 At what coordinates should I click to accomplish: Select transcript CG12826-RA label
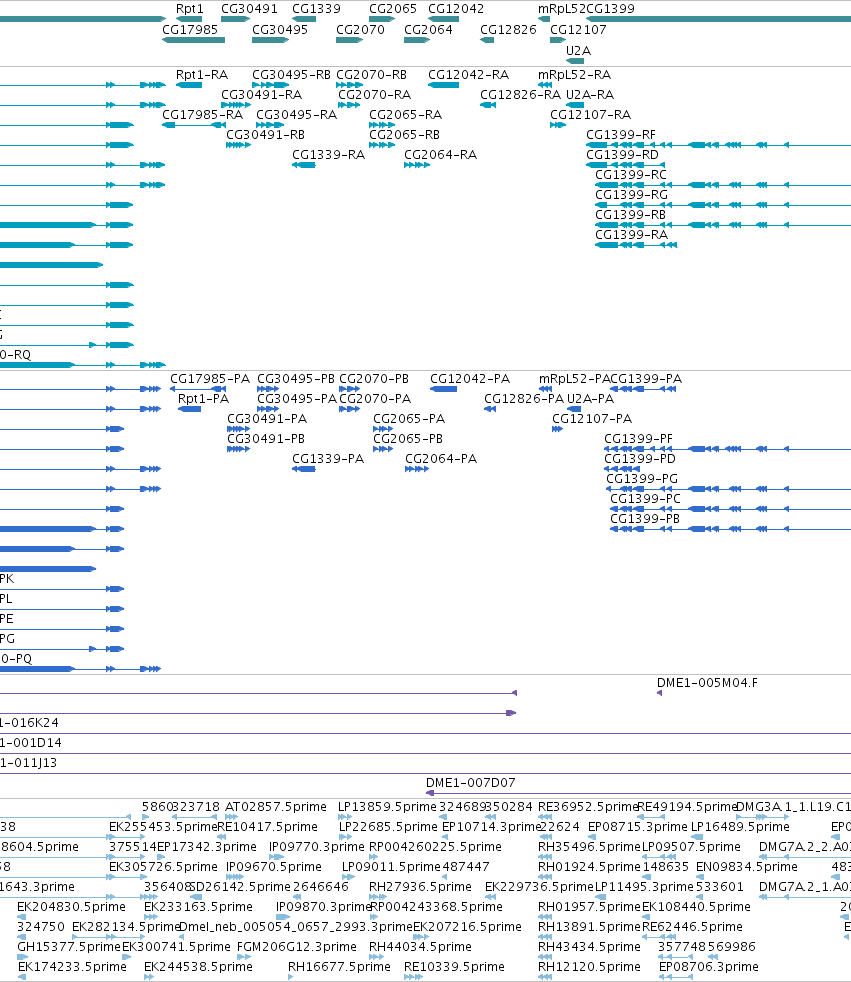[x=520, y=95]
